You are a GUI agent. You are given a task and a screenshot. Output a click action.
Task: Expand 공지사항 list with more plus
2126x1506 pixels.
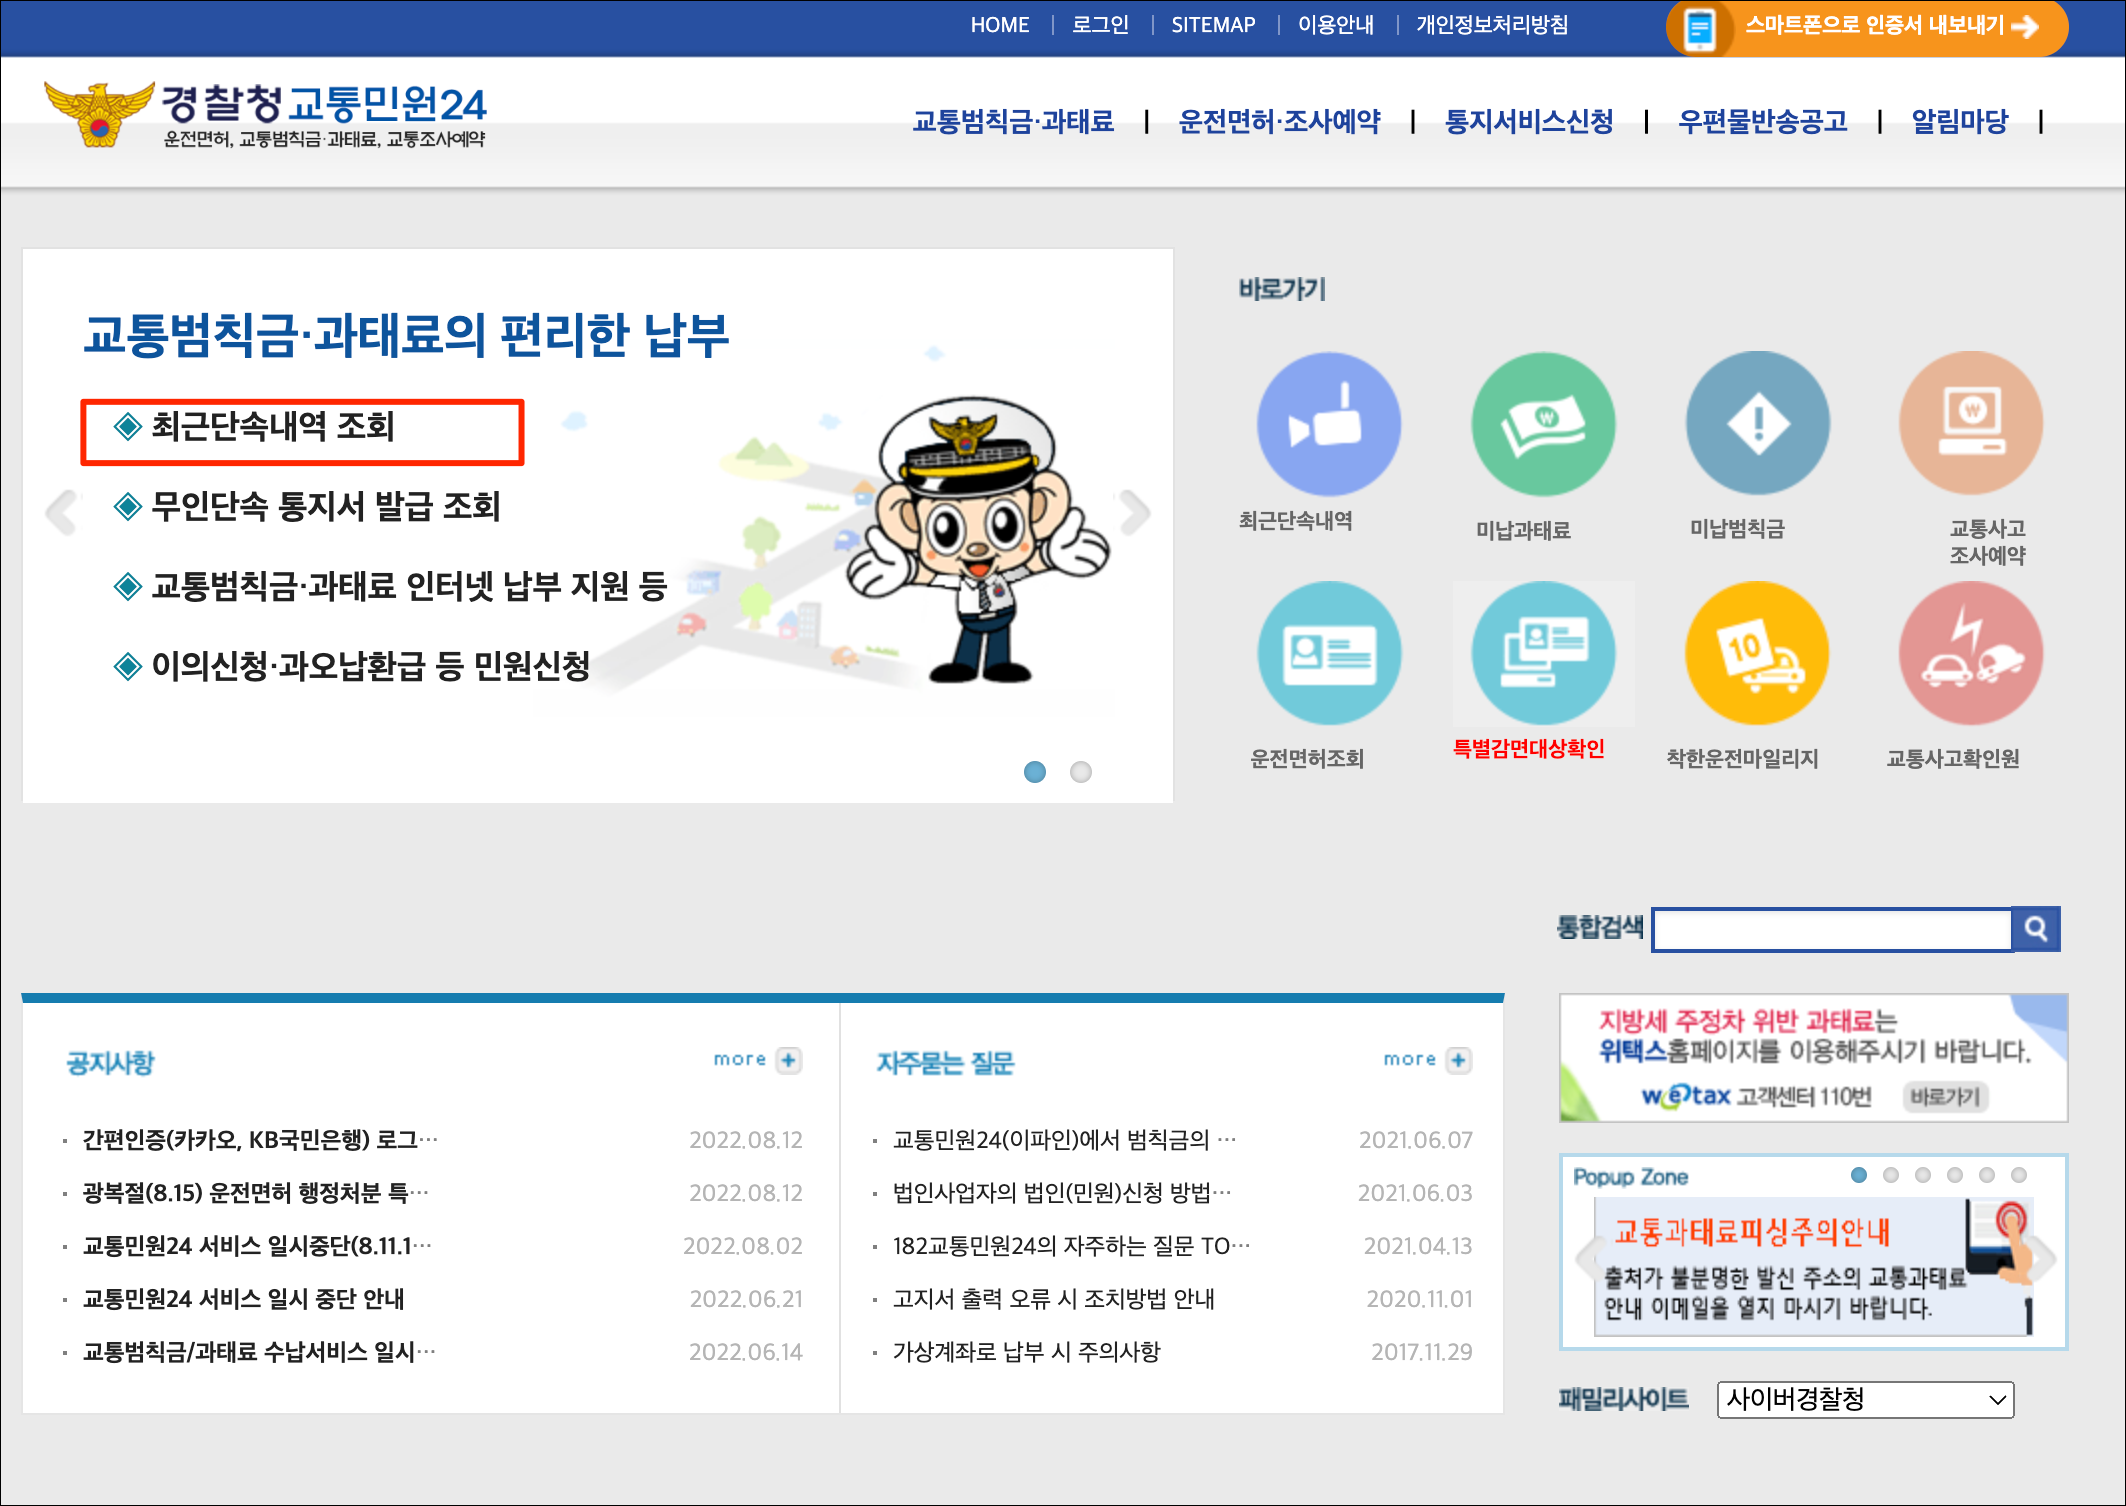(789, 1060)
